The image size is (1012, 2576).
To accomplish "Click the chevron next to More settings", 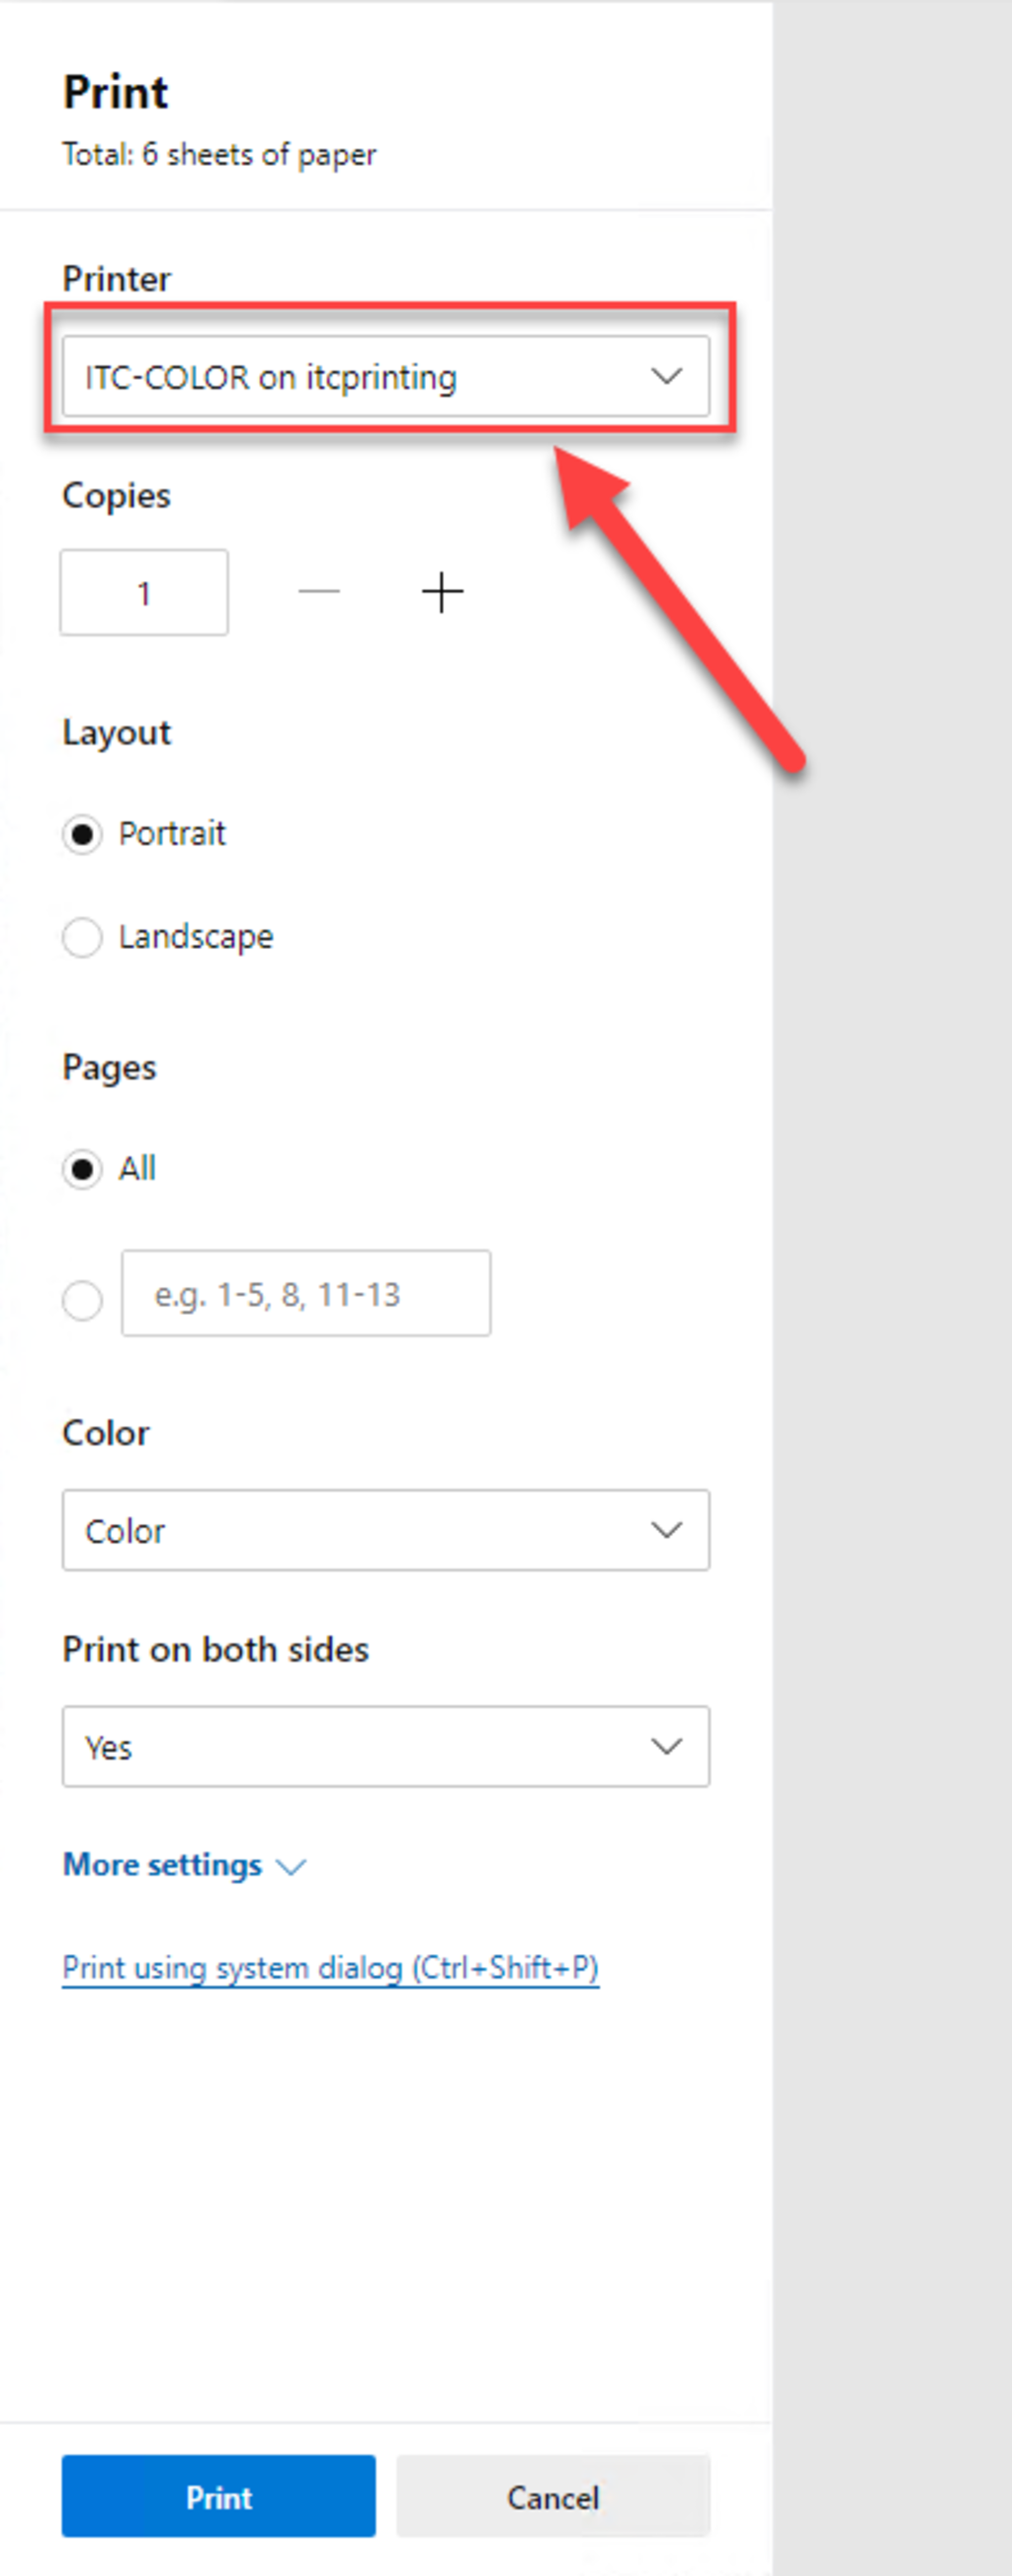I will (x=291, y=1866).
